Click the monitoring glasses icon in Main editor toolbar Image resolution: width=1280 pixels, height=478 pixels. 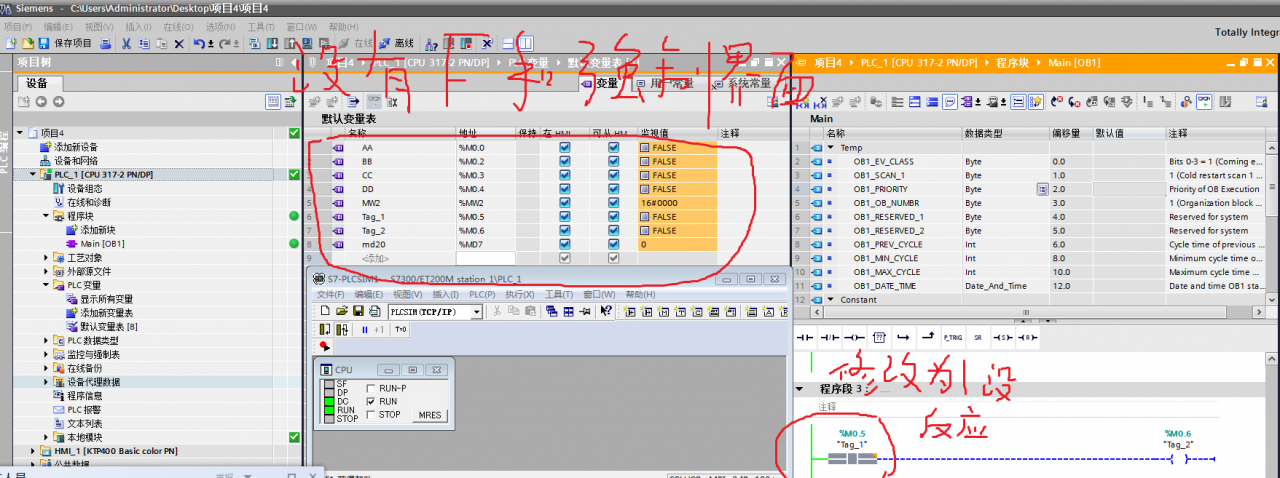pyautogui.click(x=1203, y=101)
